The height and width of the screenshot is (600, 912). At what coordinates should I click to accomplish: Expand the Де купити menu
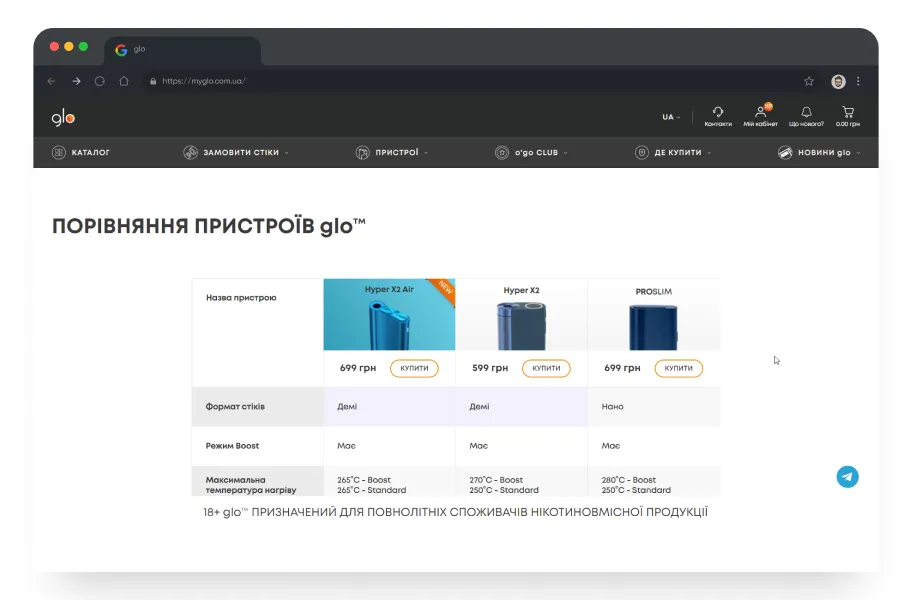(709, 153)
